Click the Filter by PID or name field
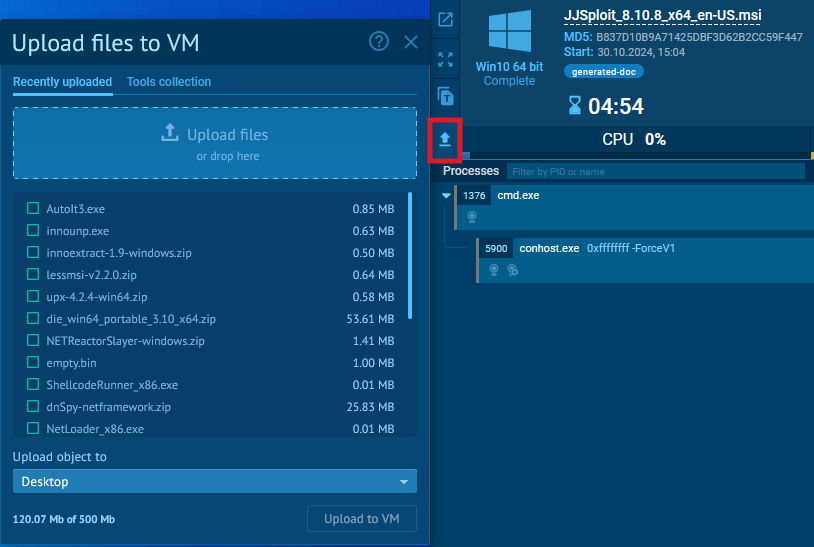The height and width of the screenshot is (547, 814). [x=655, y=172]
